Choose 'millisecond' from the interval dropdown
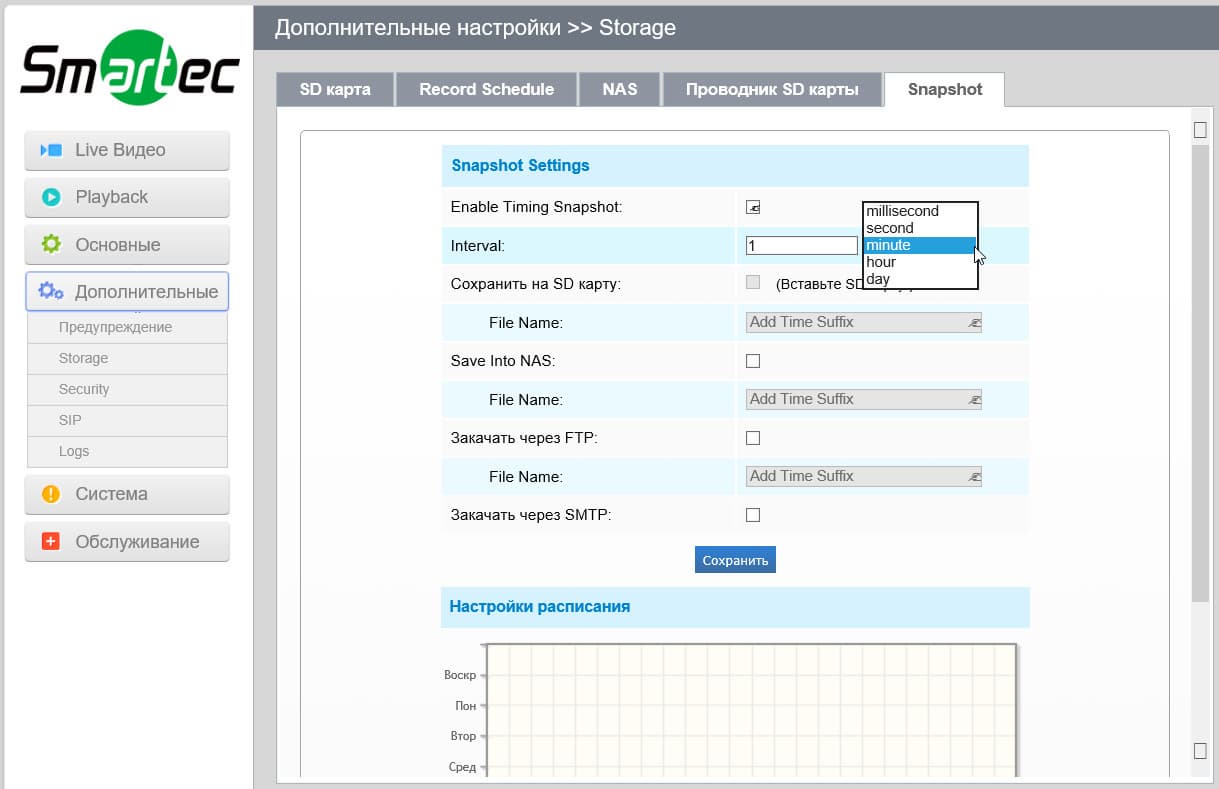1219x789 pixels. 902,211
